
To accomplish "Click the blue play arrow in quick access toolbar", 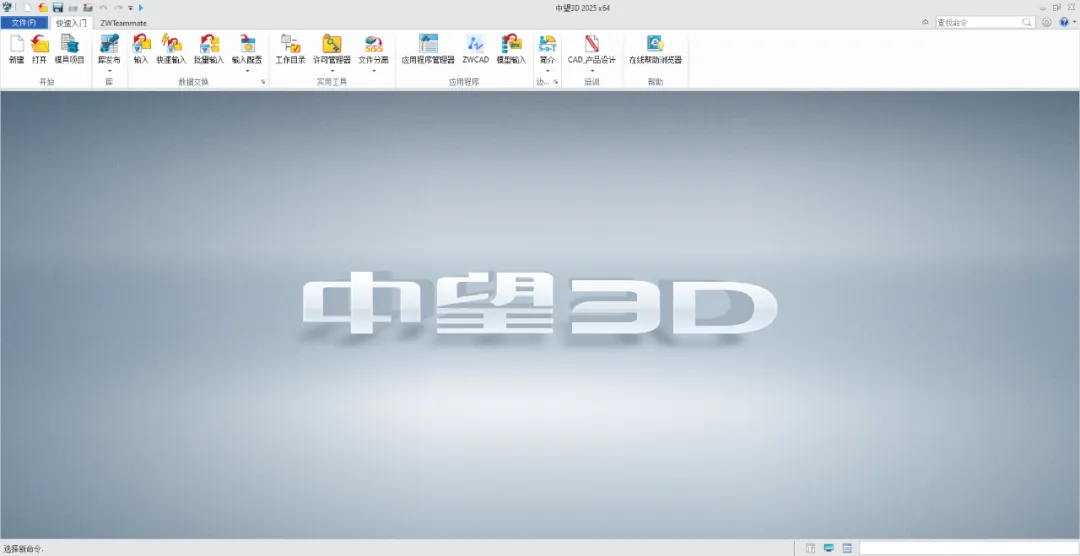I will [141, 8].
